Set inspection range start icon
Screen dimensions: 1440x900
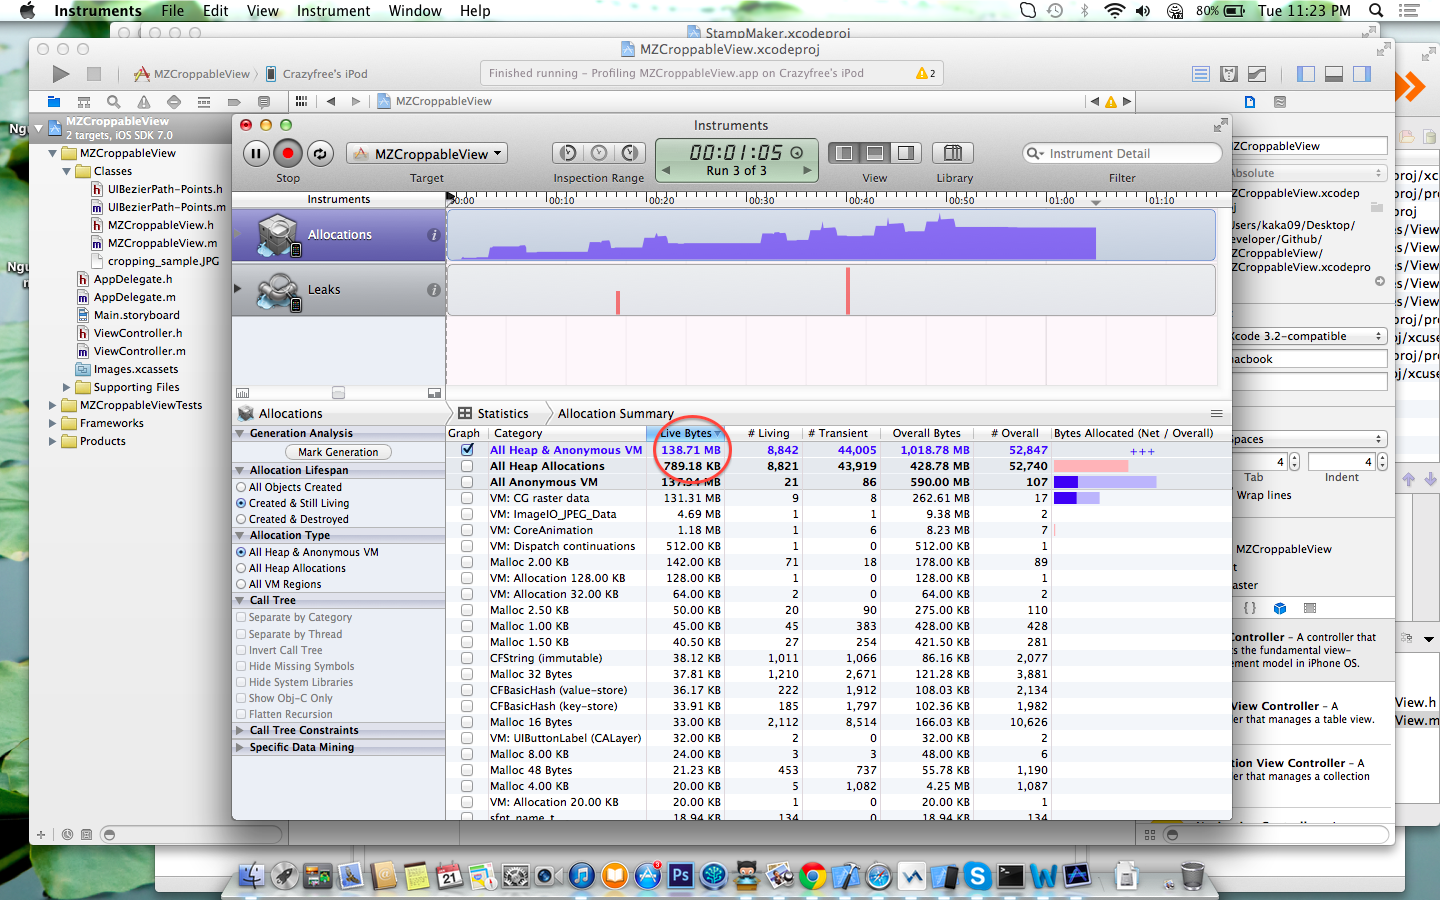tap(568, 153)
